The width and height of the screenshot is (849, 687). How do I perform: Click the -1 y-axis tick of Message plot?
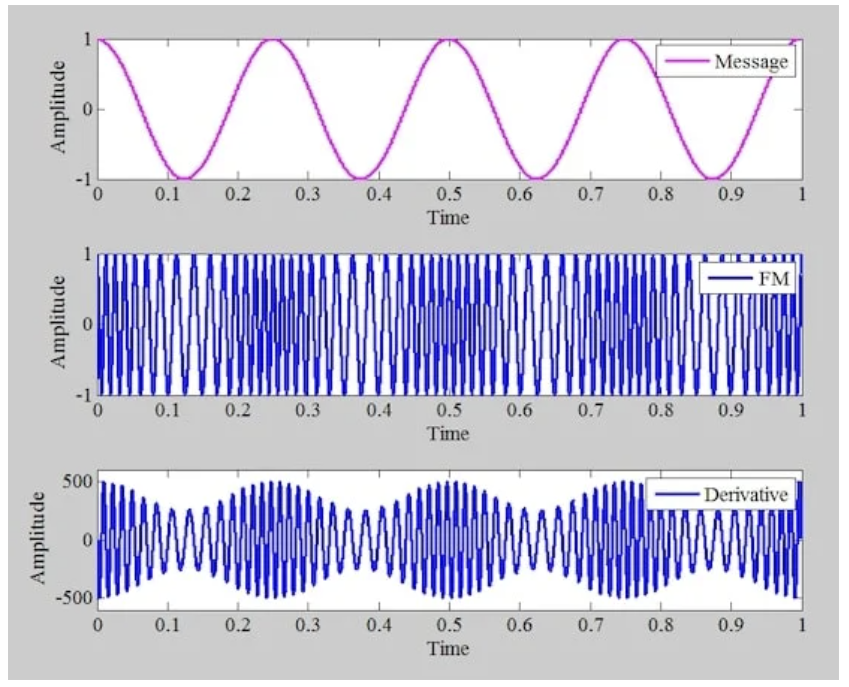(83, 179)
